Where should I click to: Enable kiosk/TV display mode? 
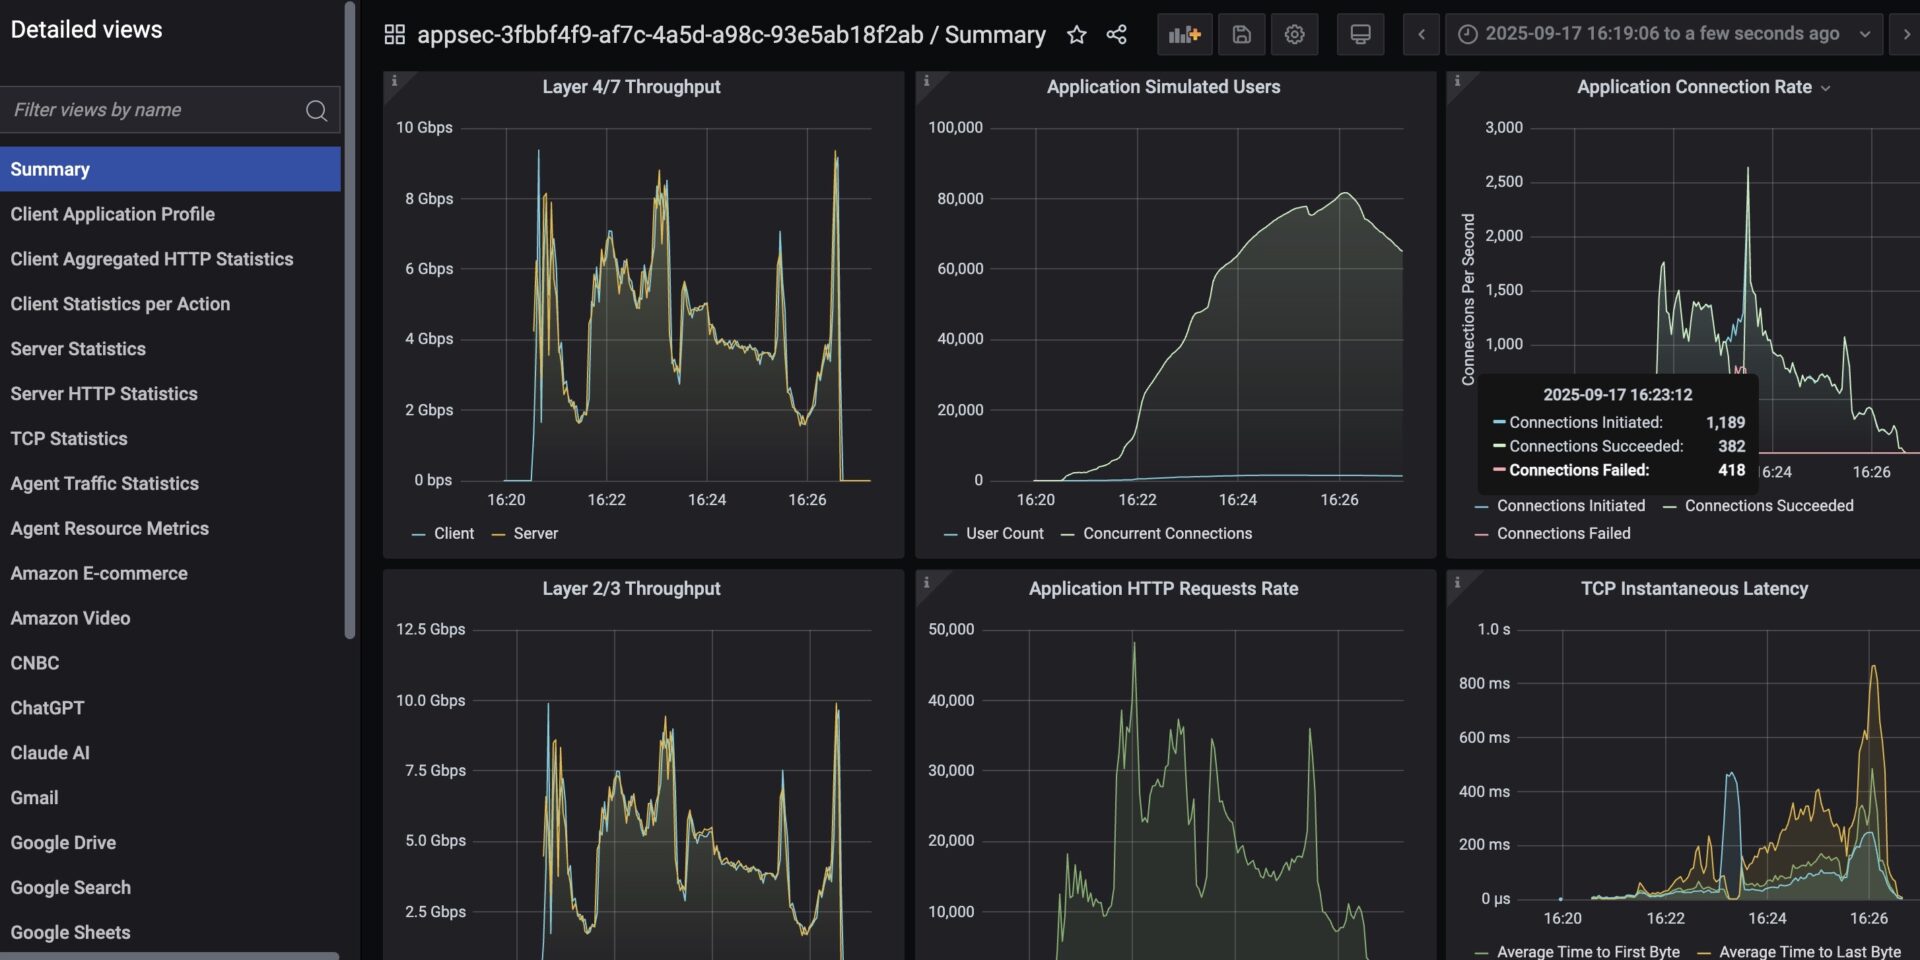[1360, 34]
